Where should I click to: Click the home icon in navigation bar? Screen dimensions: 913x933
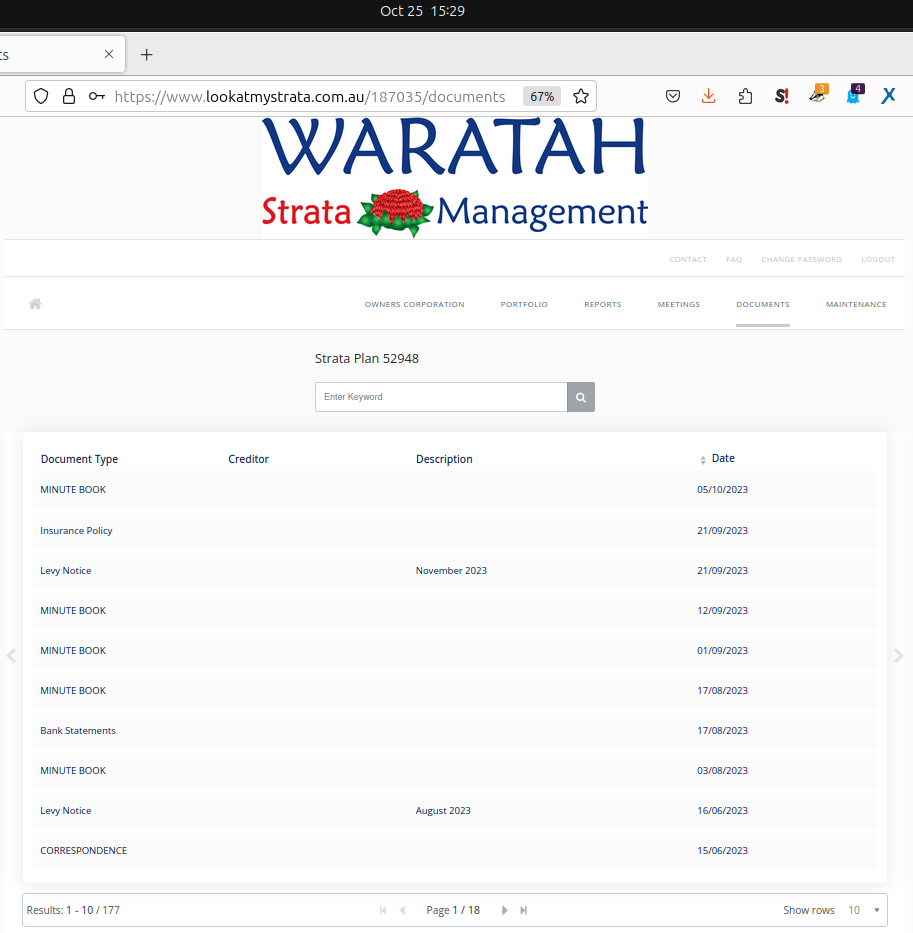pyautogui.click(x=35, y=304)
